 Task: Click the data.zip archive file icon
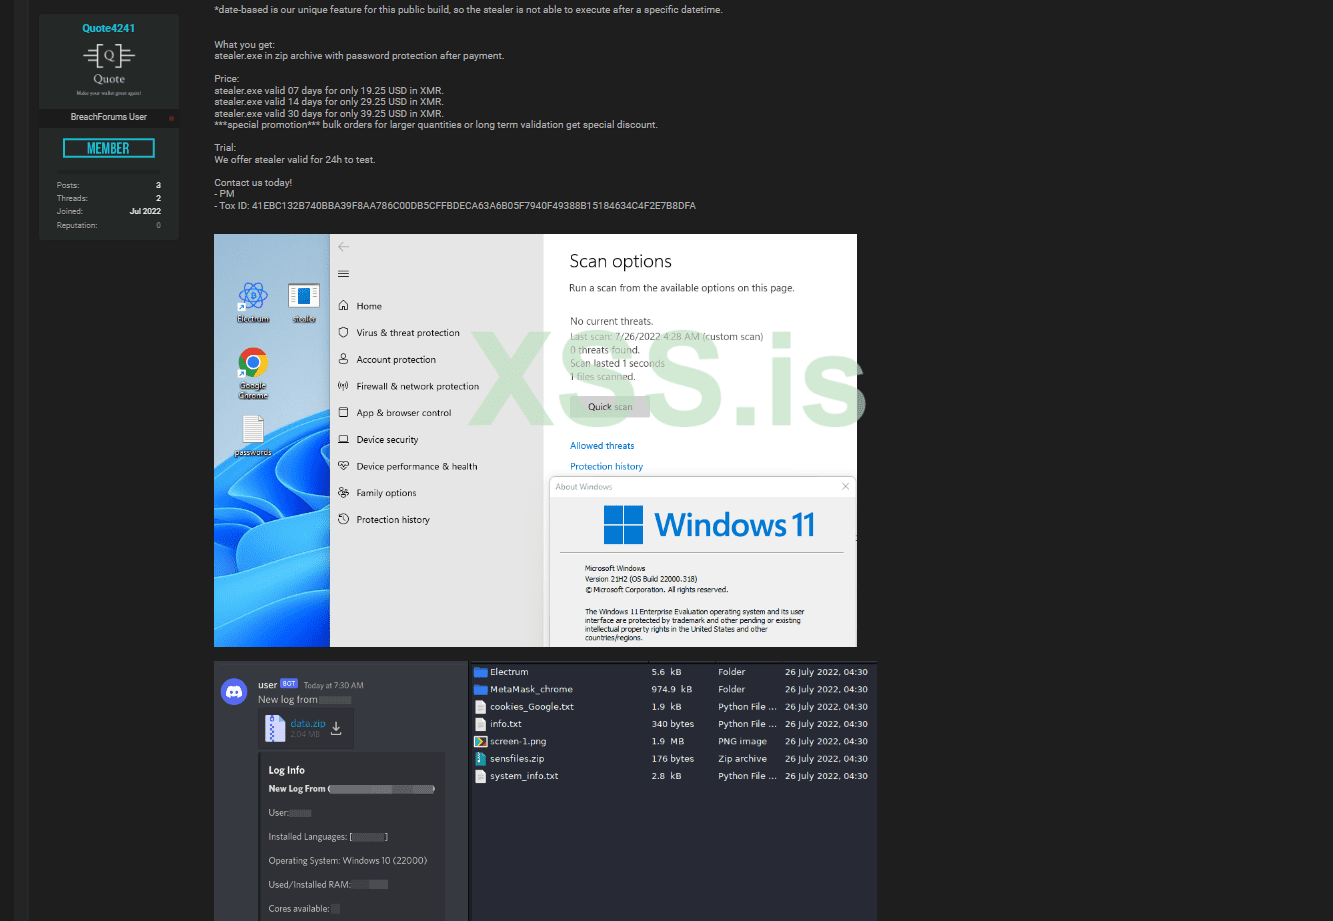pos(276,729)
